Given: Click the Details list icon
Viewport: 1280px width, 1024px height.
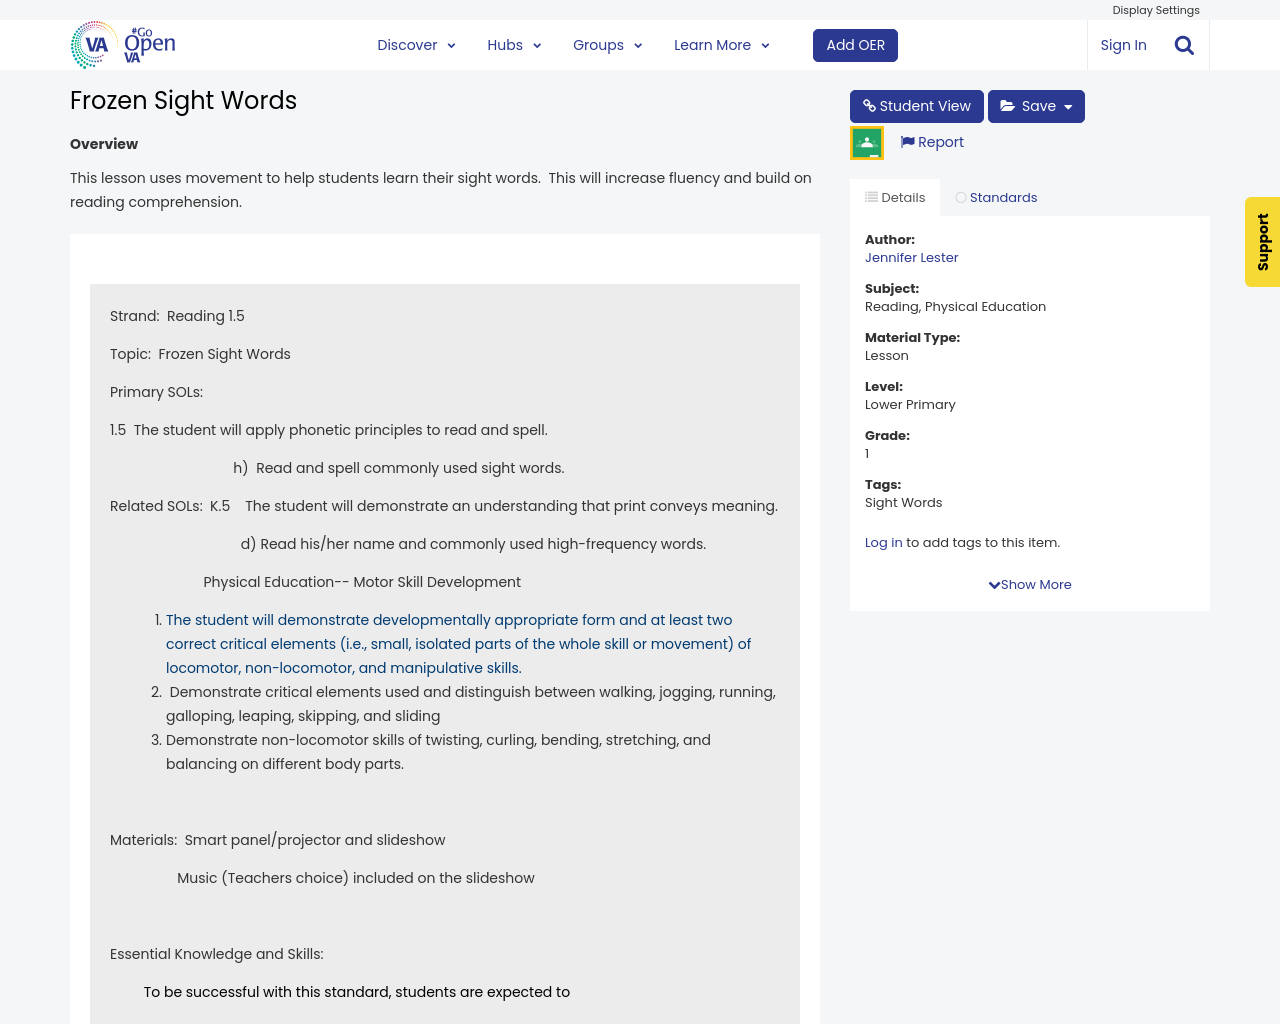Looking at the screenshot, I should [872, 196].
